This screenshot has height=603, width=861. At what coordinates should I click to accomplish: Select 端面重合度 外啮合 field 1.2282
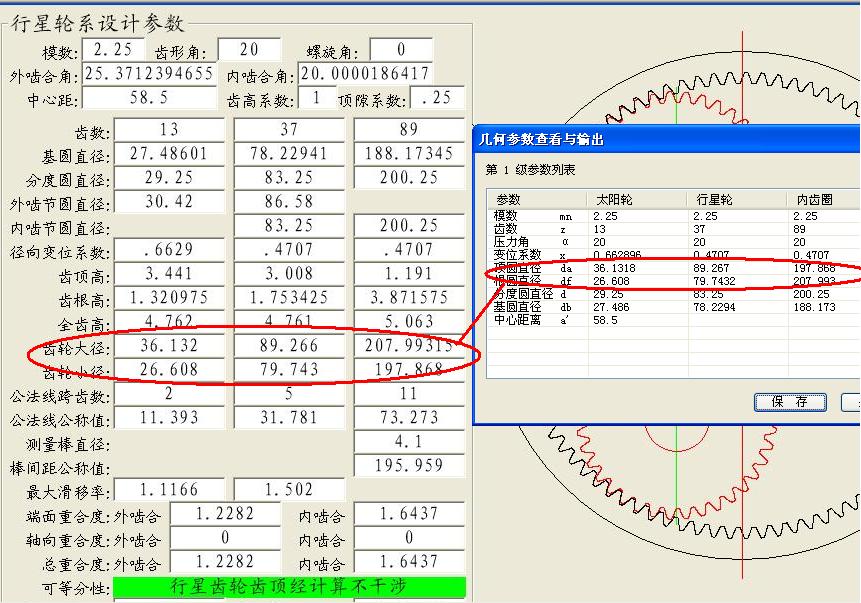225,514
